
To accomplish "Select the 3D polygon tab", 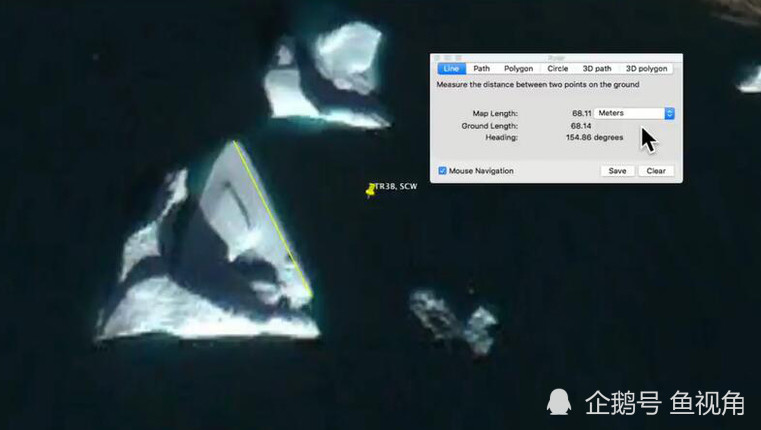I will [647, 69].
